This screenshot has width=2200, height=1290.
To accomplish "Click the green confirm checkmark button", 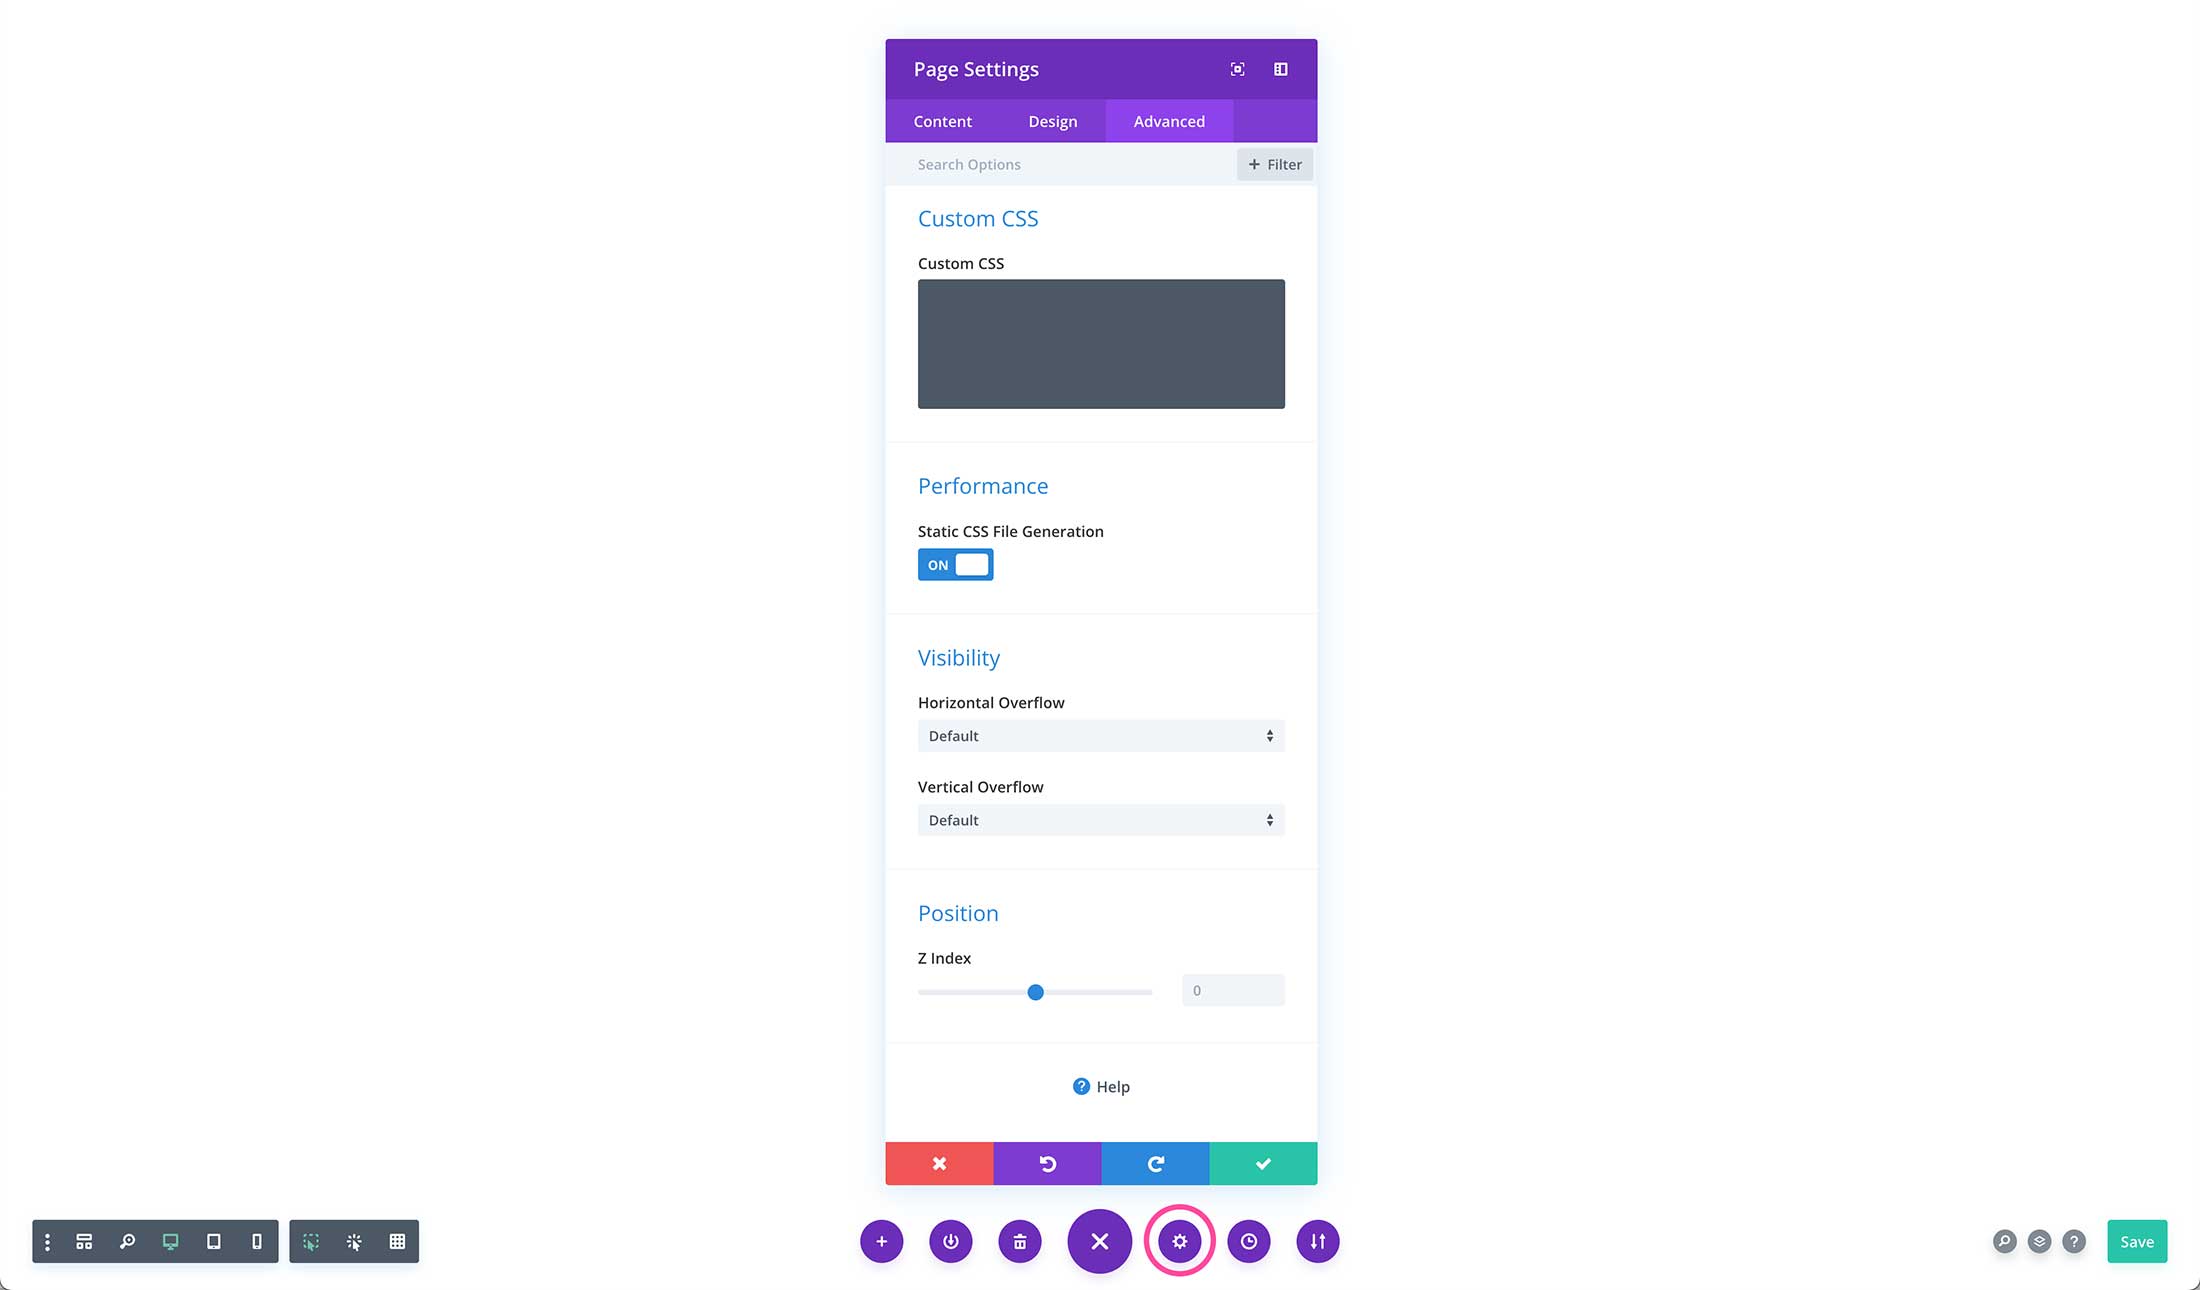I will (1262, 1163).
